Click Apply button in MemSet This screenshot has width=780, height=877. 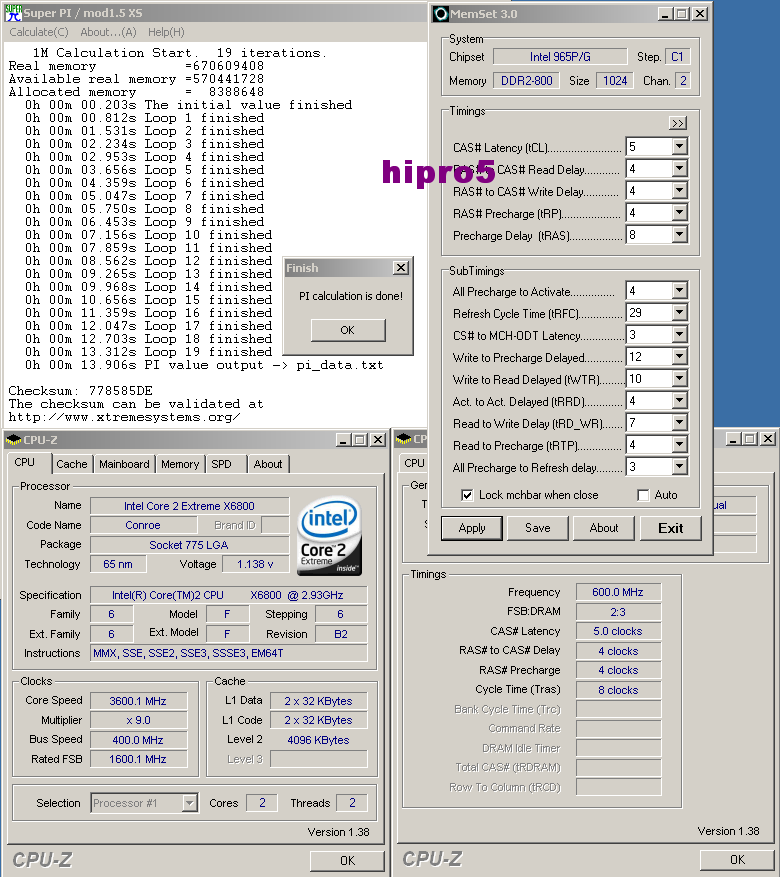(x=472, y=528)
